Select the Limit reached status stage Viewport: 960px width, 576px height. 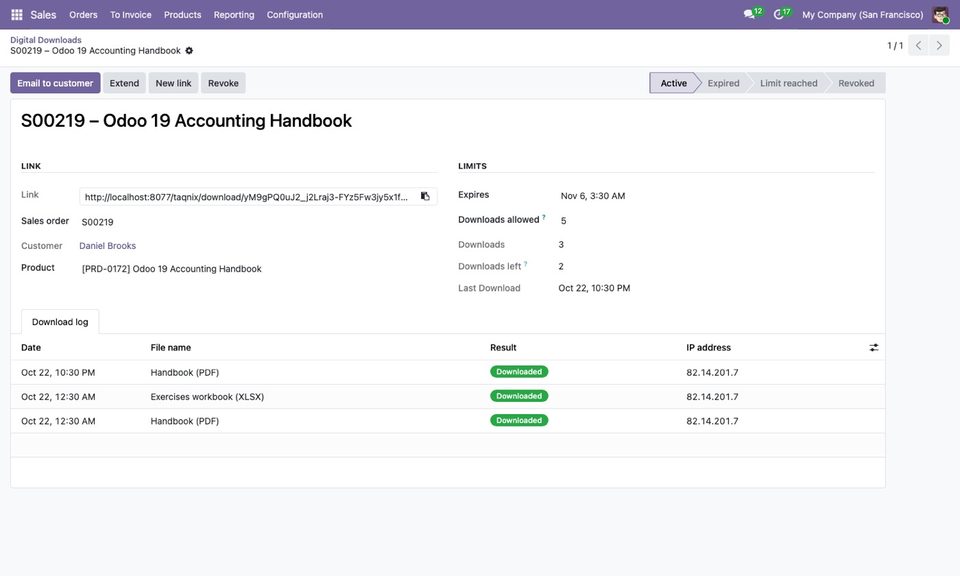[x=789, y=83]
